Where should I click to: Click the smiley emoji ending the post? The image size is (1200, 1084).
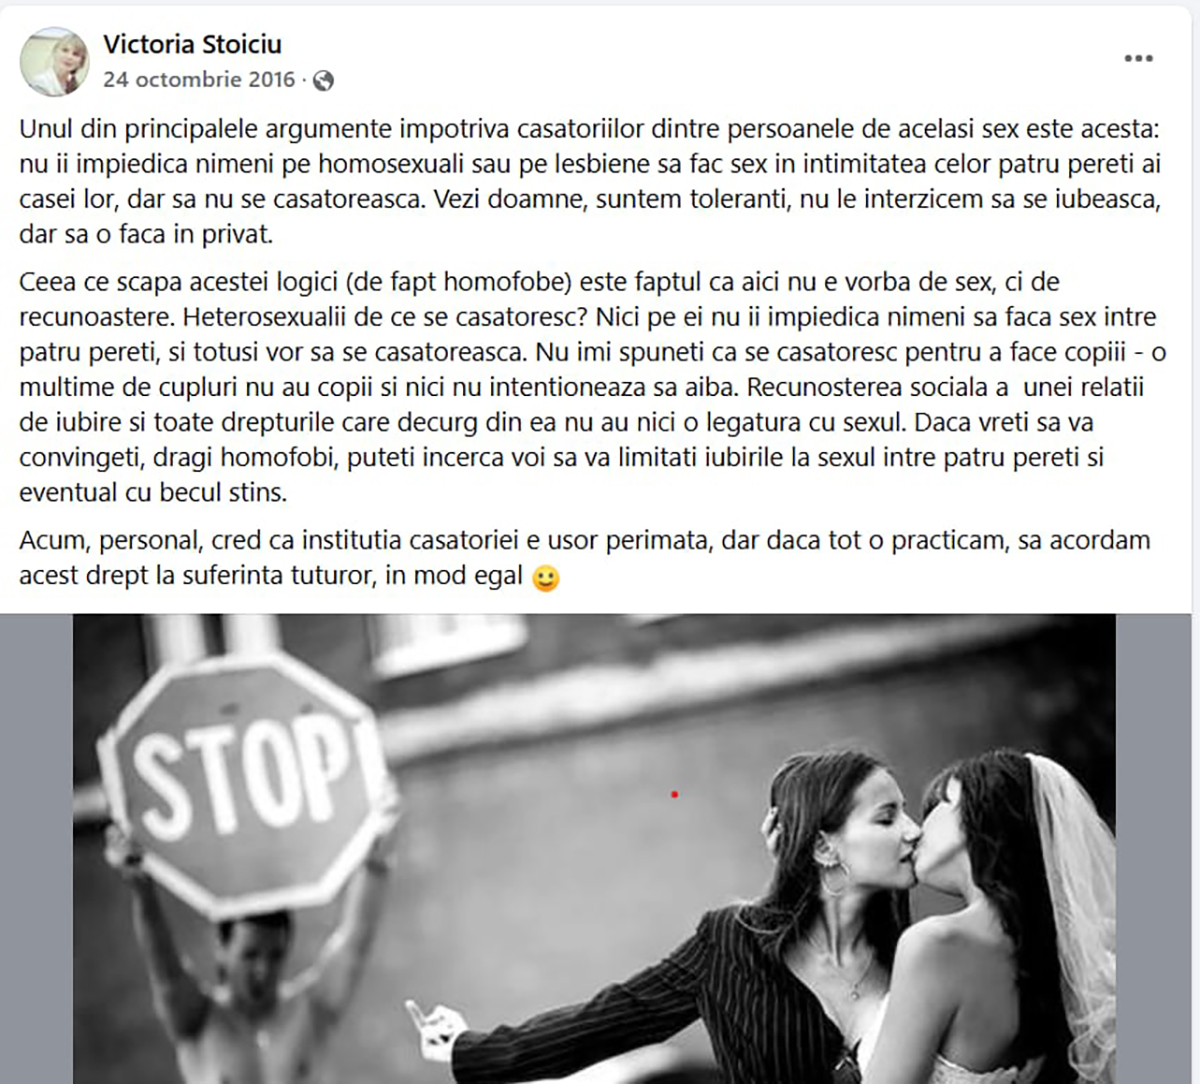pos(545,578)
